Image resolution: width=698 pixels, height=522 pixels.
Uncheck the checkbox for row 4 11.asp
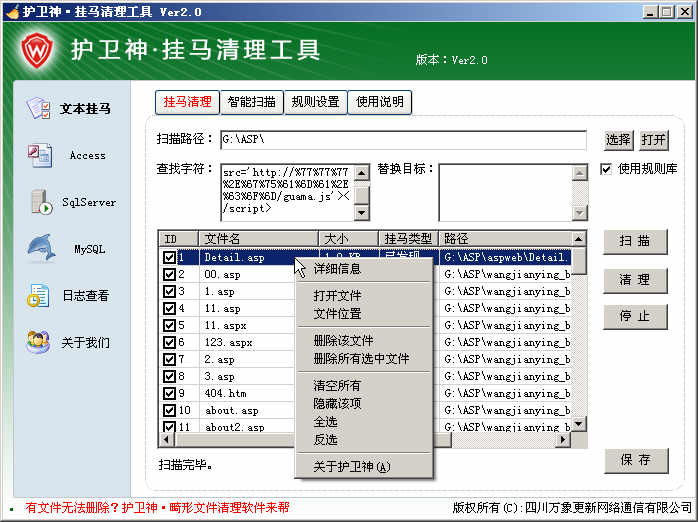[x=169, y=308]
